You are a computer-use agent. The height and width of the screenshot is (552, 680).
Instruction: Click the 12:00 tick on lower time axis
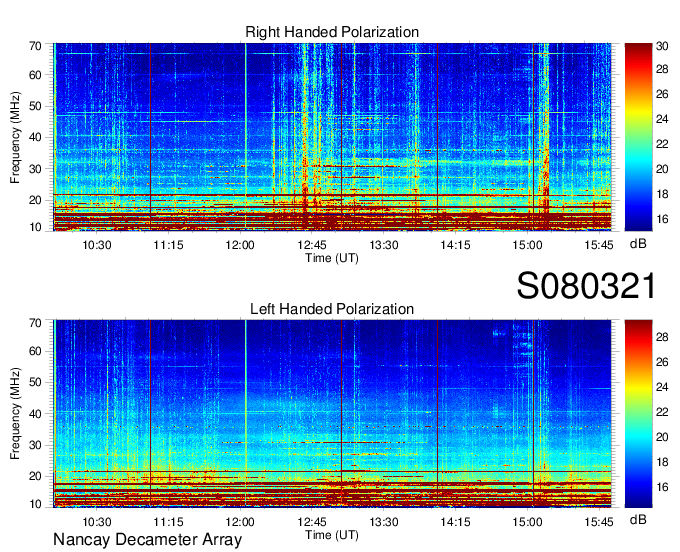[240, 522]
